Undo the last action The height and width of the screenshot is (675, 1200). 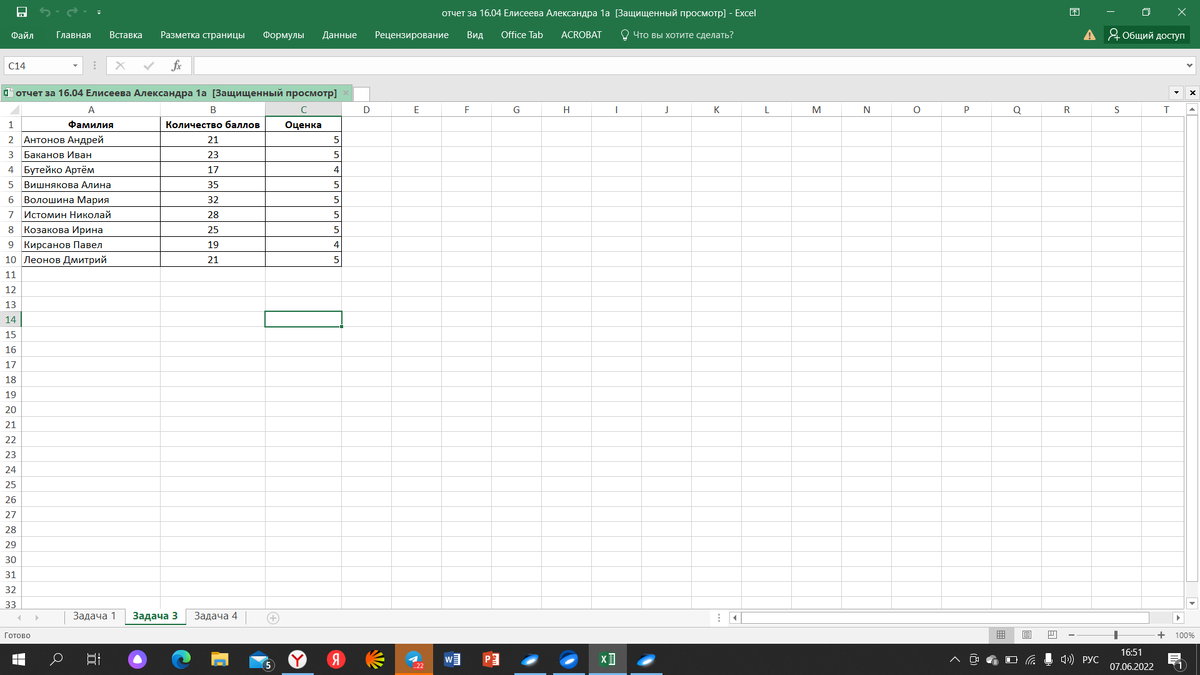(x=45, y=12)
